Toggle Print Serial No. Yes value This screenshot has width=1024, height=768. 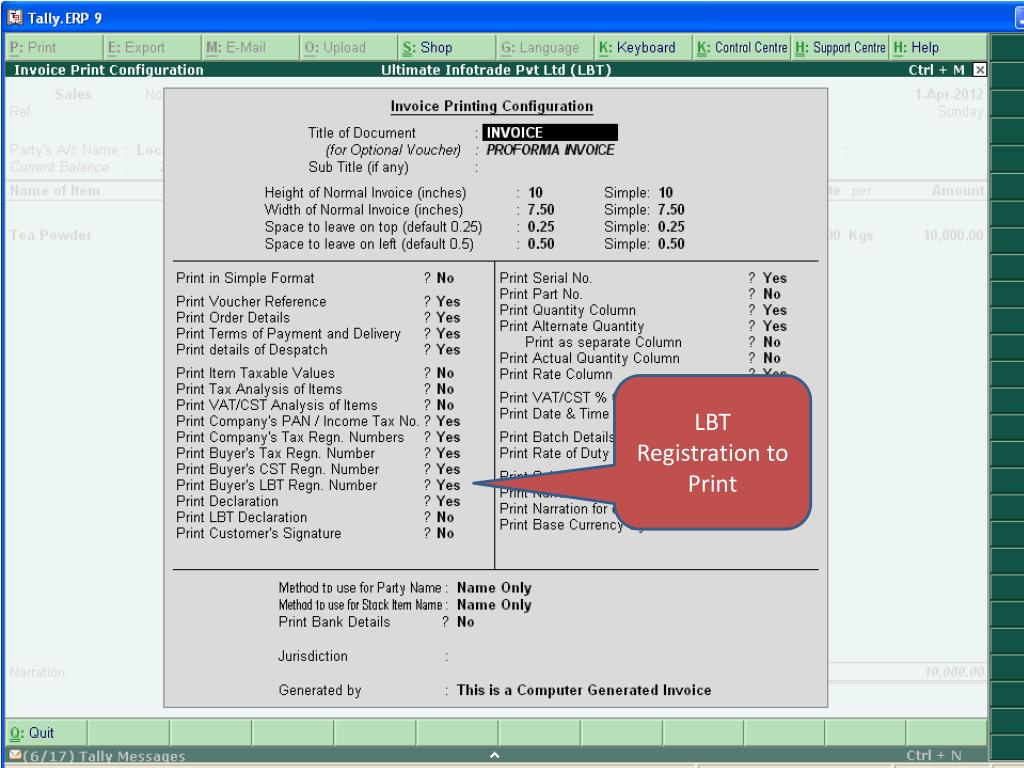coord(775,278)
